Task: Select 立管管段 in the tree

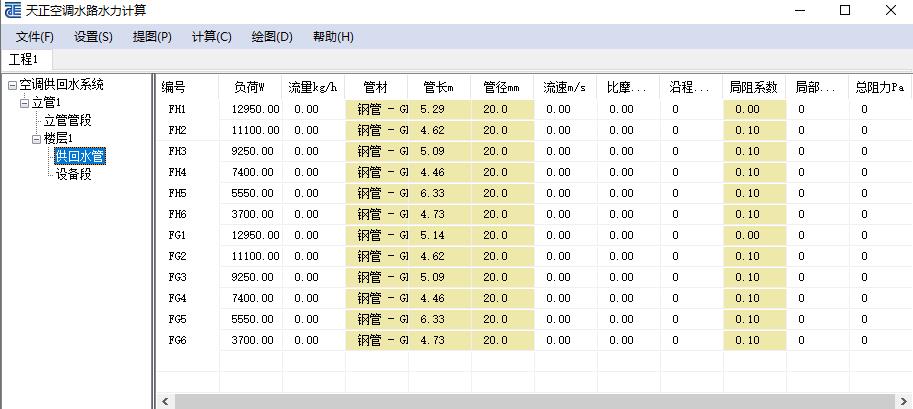Action: pos(67,121)
